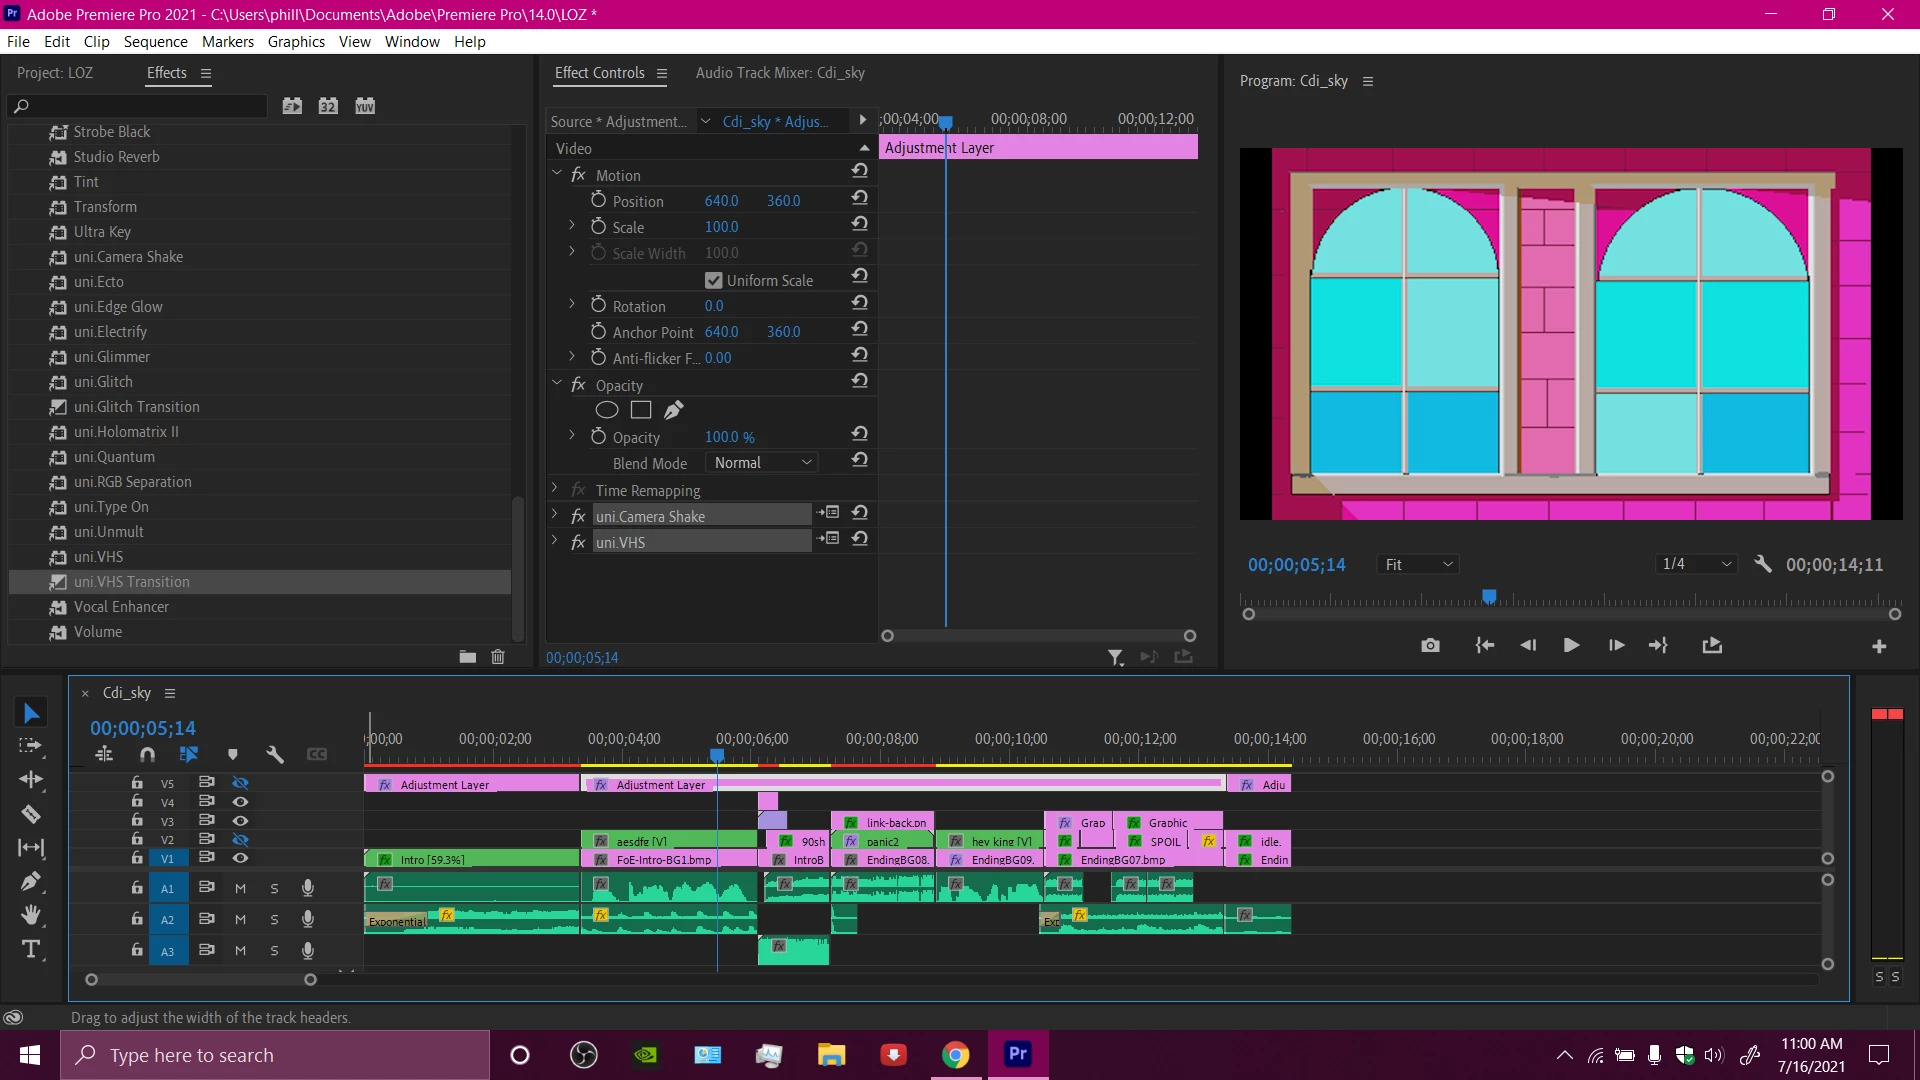Select the Pen tool in toolbar
Screen dimensions: 1920x1080
coord(31,882)
